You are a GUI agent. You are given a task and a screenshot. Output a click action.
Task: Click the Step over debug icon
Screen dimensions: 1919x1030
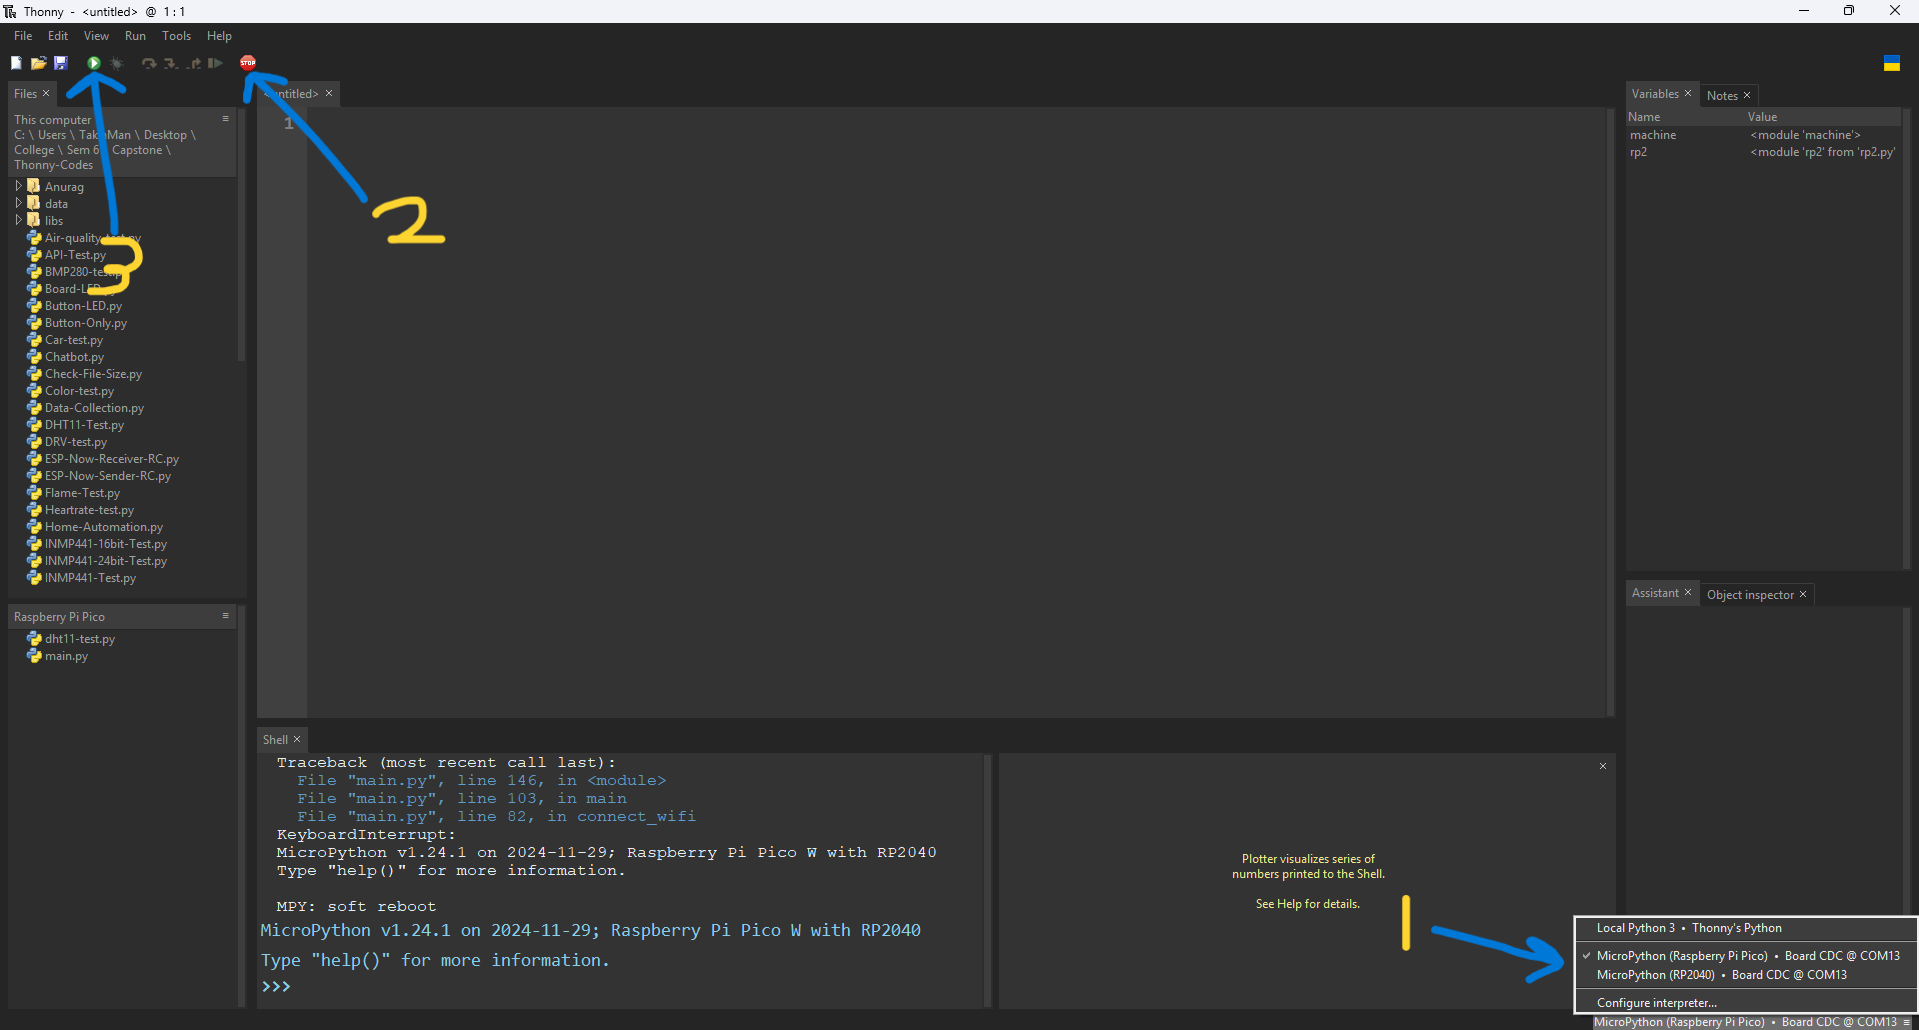(149, 63)
